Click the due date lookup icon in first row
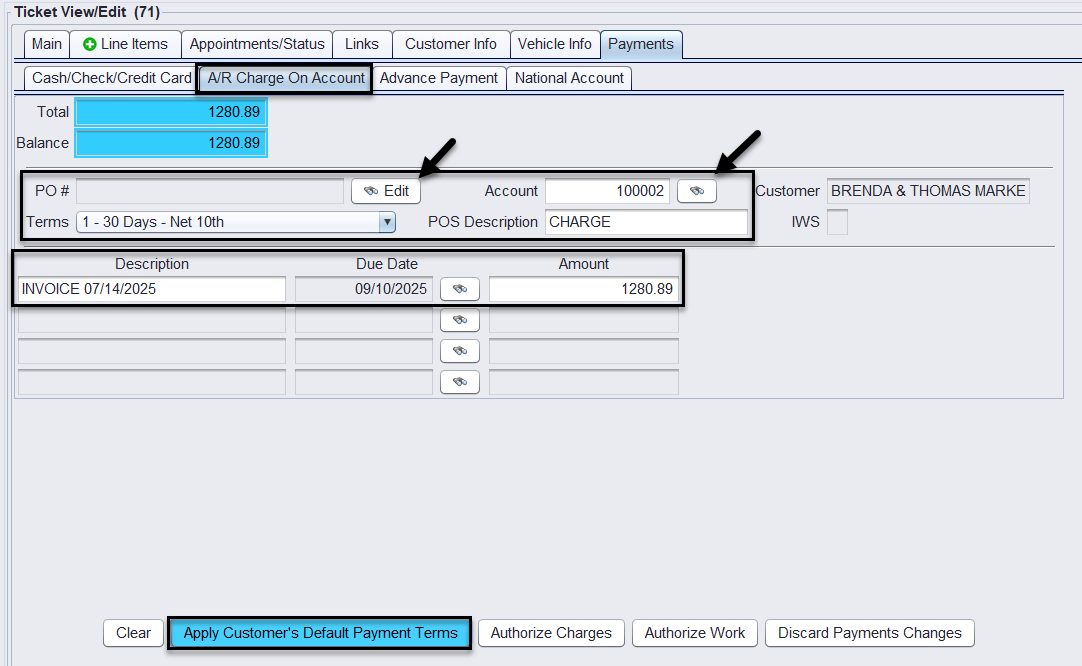The width and height of the screenshot is (1082, 666). click(x=460, y=289)
